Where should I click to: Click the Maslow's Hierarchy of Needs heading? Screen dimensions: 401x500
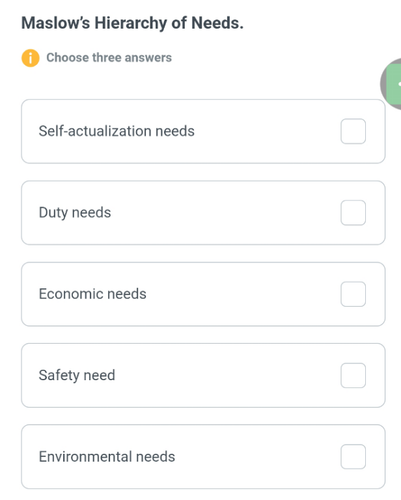click(x=132, y=23)
